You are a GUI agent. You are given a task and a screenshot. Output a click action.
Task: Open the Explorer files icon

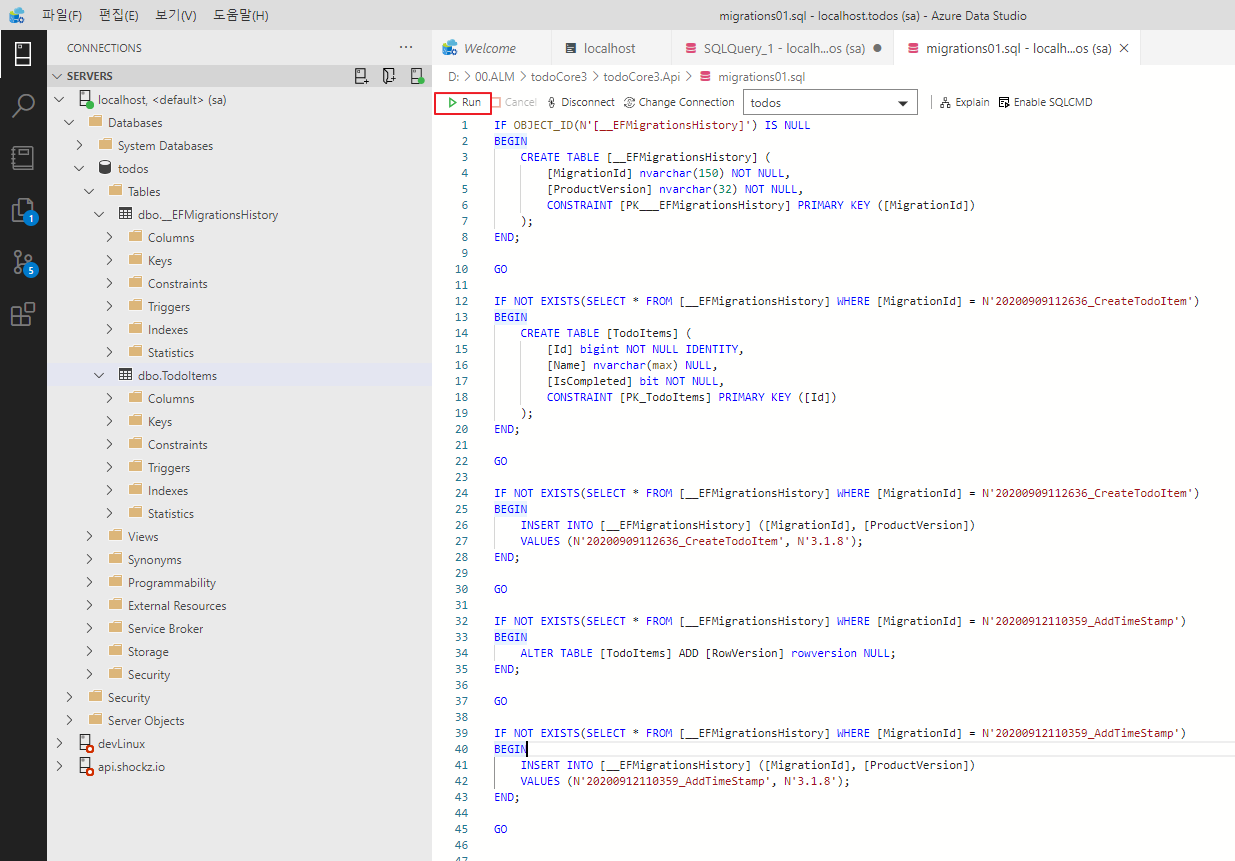click(23, 210)
